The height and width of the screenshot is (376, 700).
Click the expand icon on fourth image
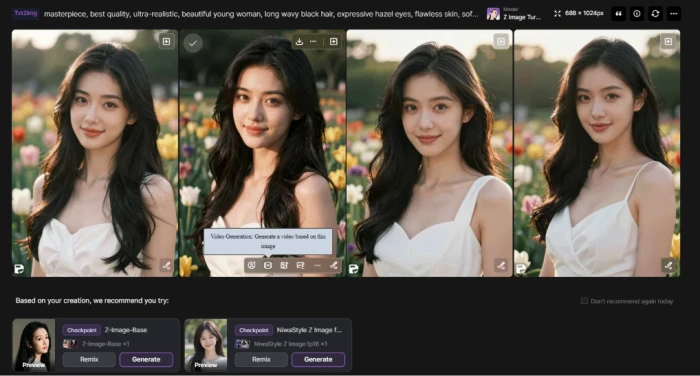pyautogui.click(x=668, y=42)
